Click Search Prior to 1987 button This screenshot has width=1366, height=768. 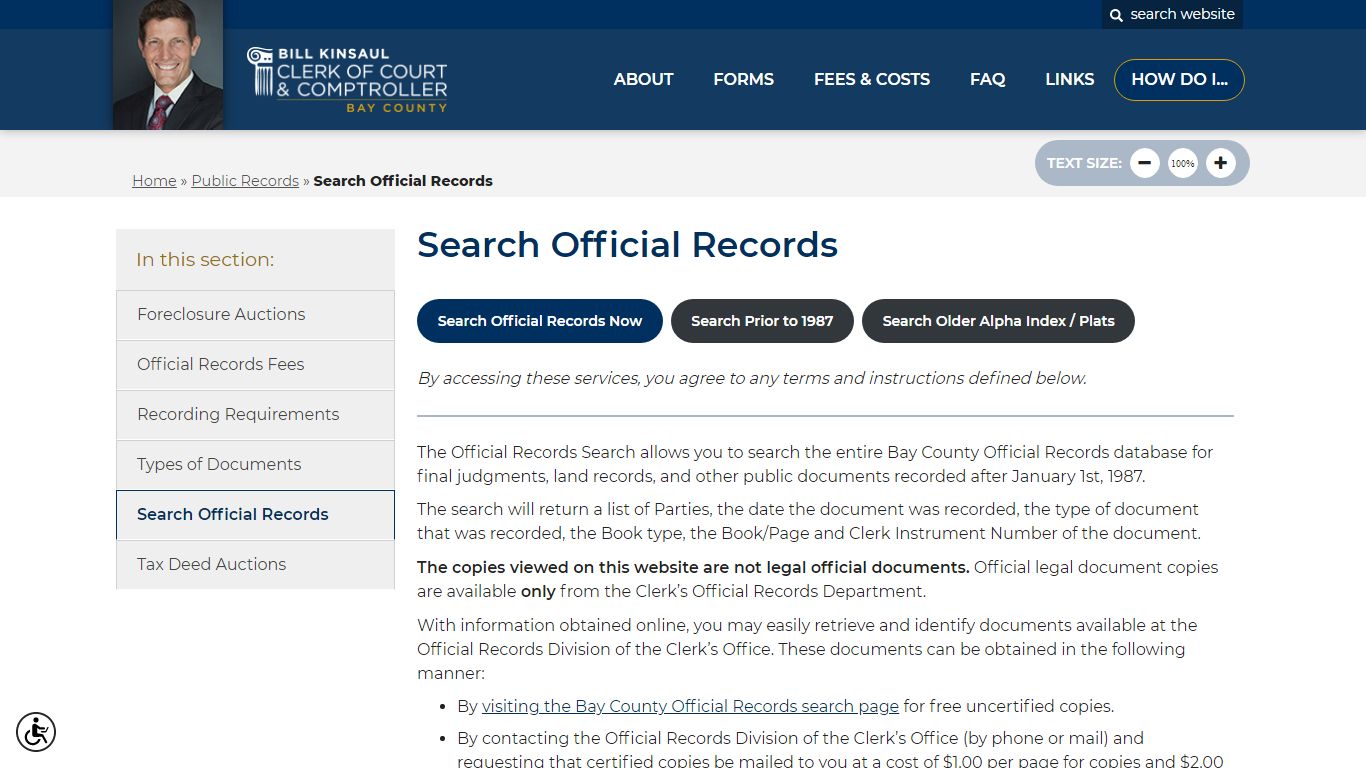click(x=762, y=321)
